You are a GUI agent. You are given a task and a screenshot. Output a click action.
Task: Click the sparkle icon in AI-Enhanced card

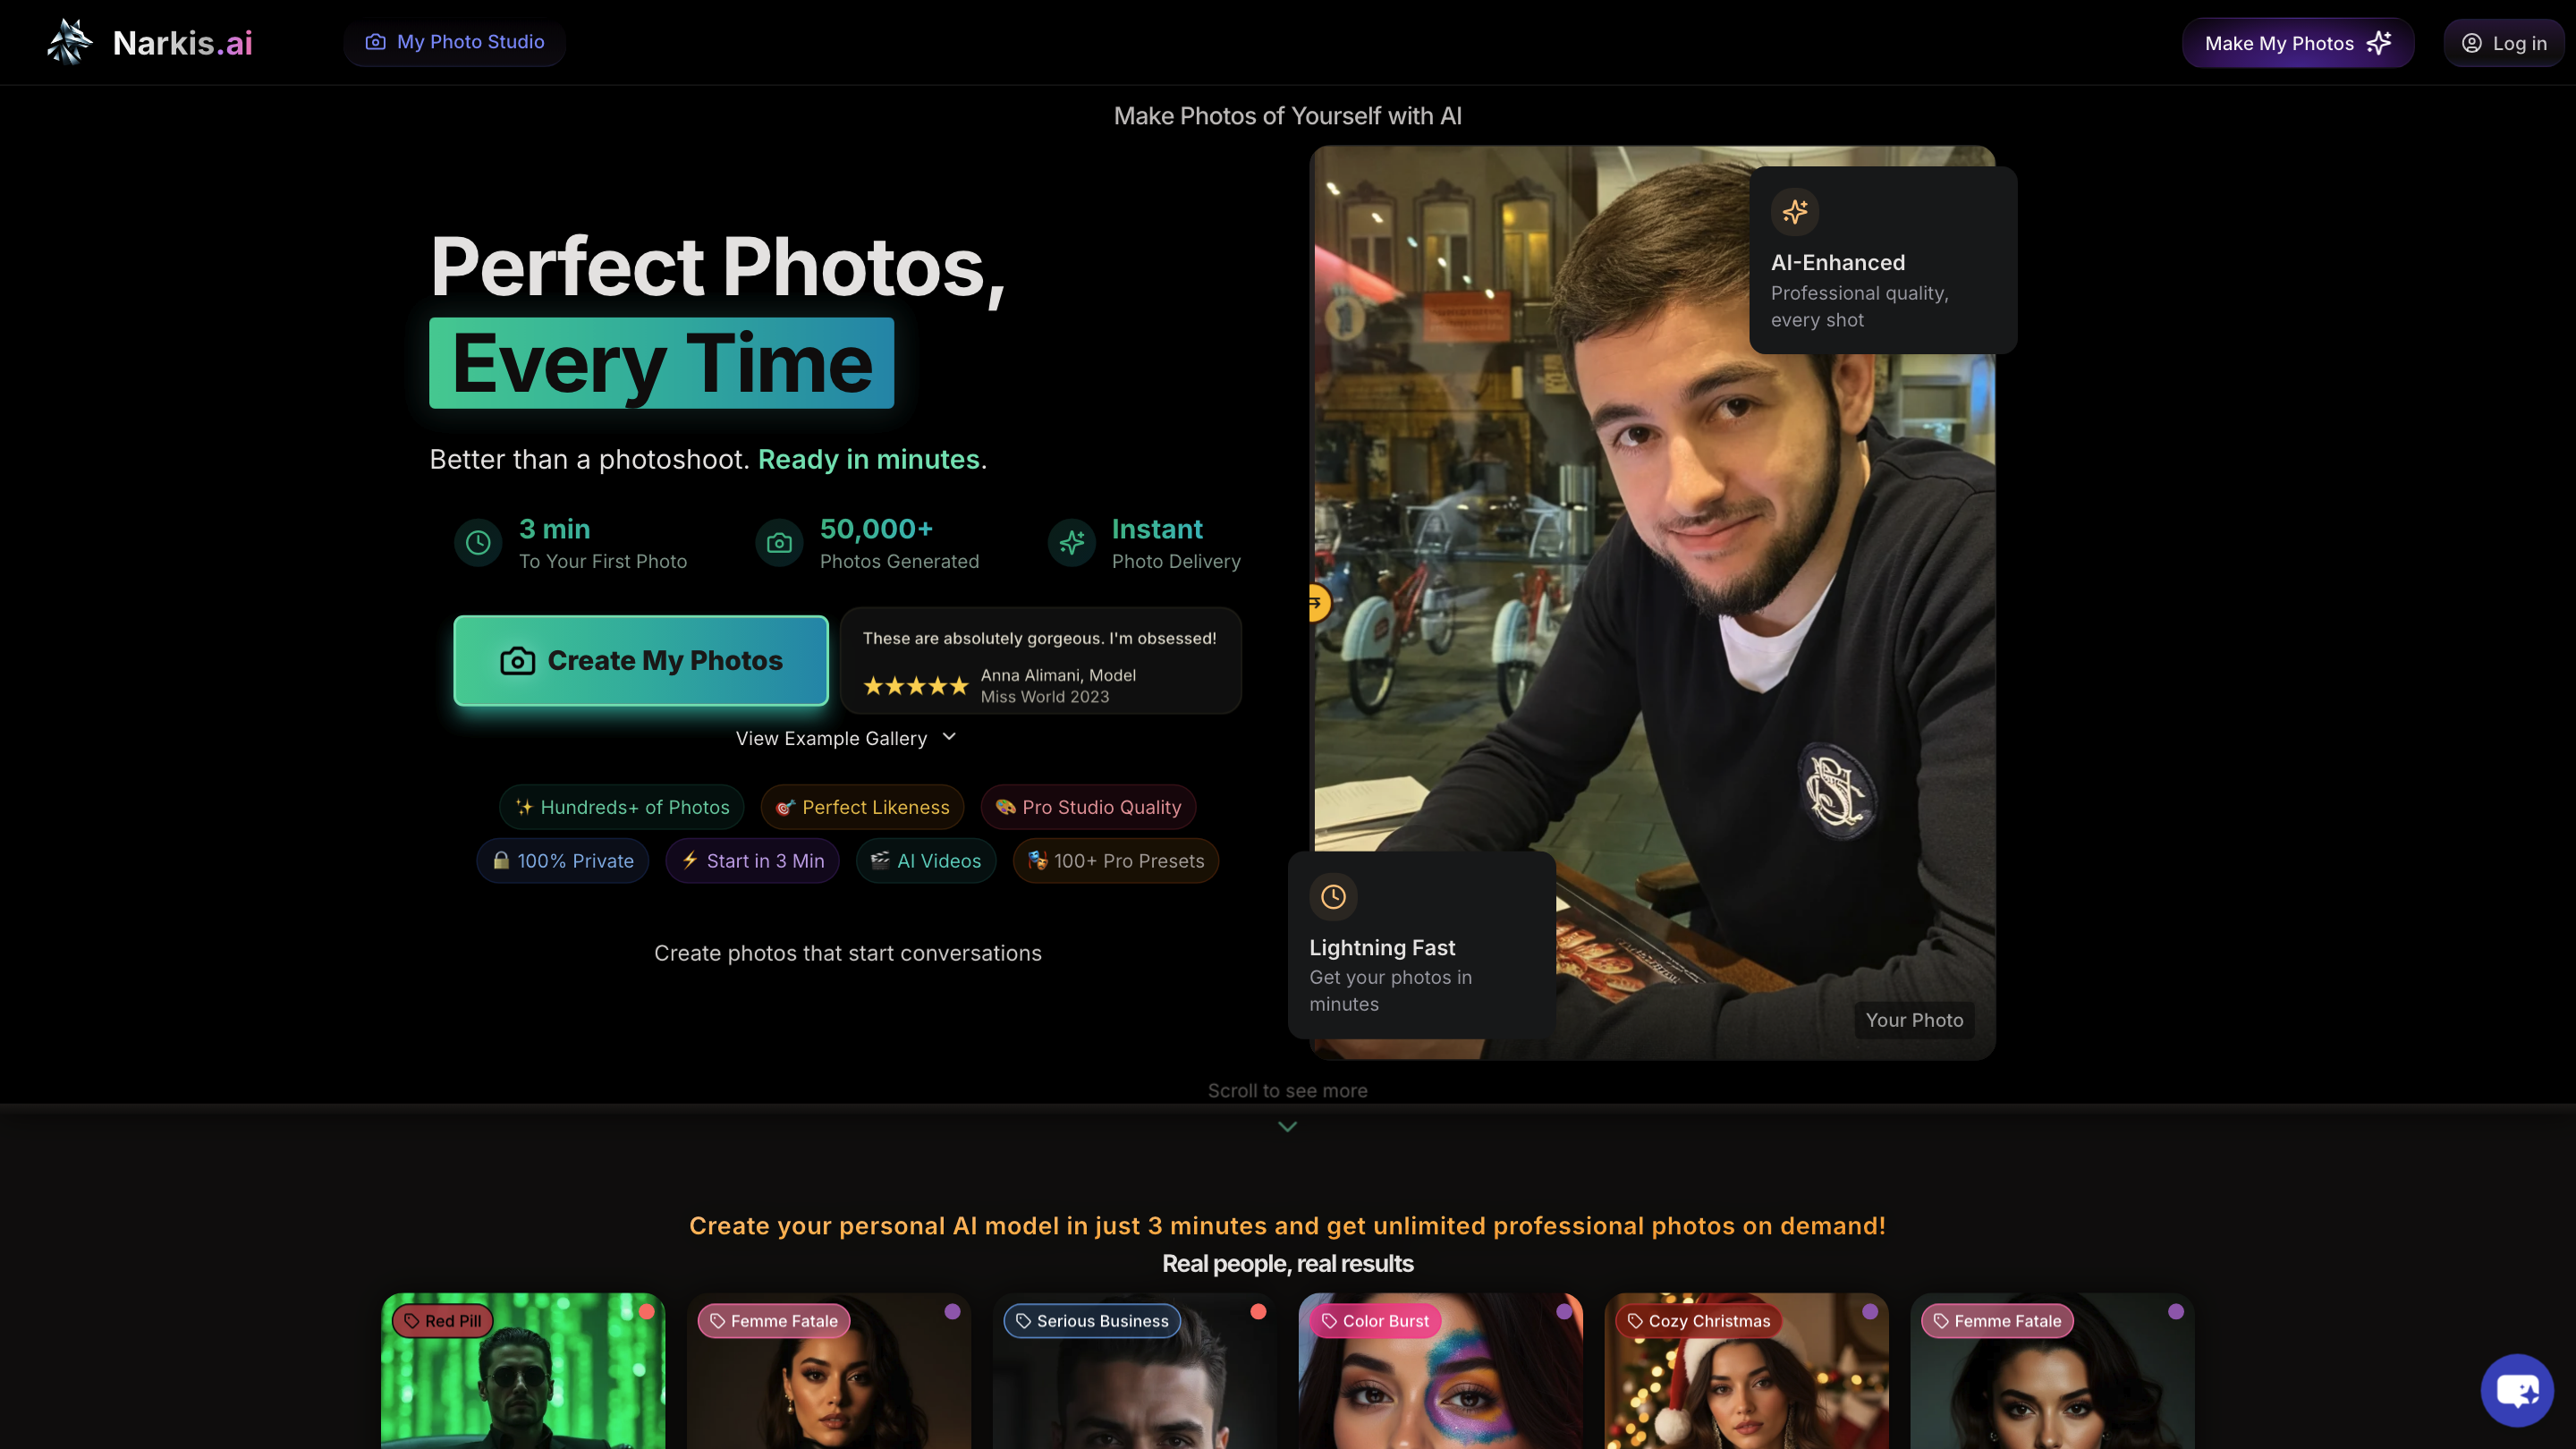tap(1795, 211)
